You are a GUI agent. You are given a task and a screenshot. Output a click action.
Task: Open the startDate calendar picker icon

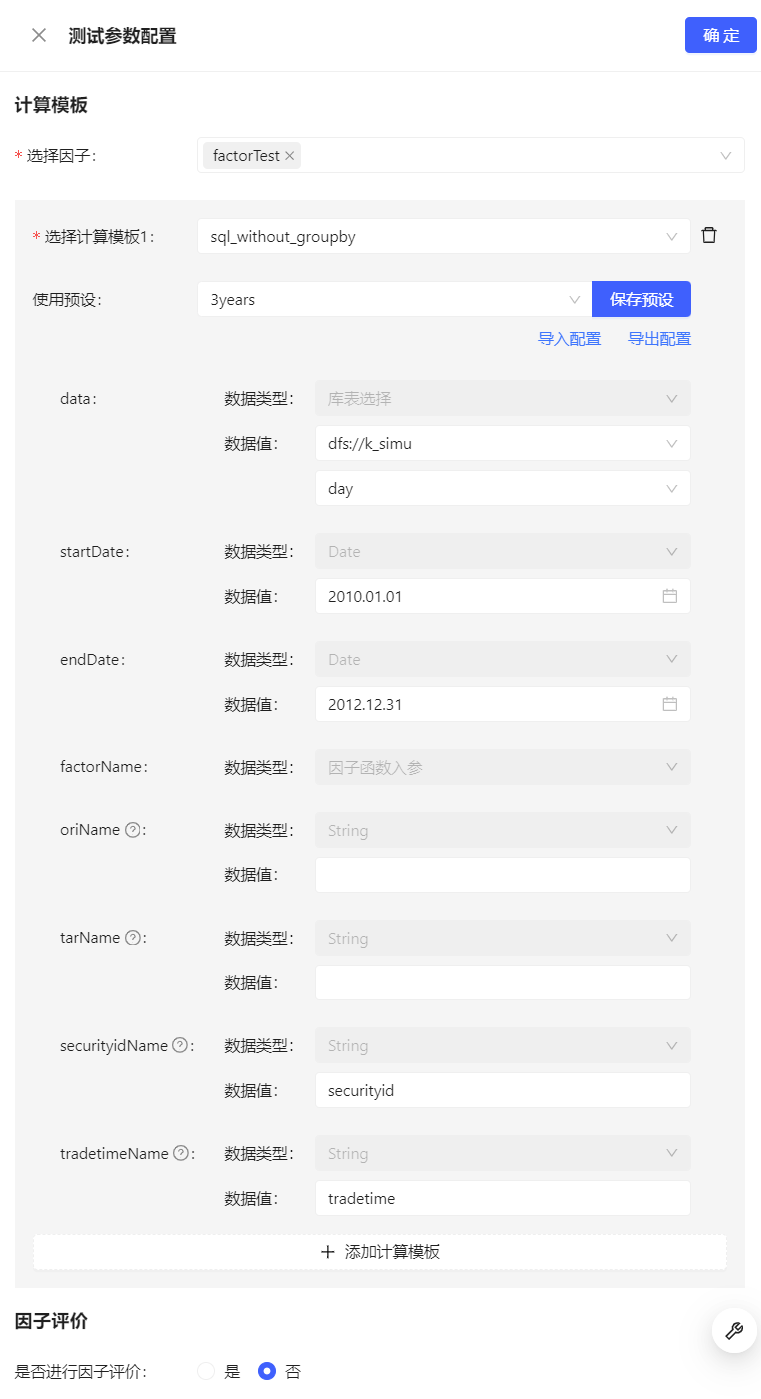670,596
